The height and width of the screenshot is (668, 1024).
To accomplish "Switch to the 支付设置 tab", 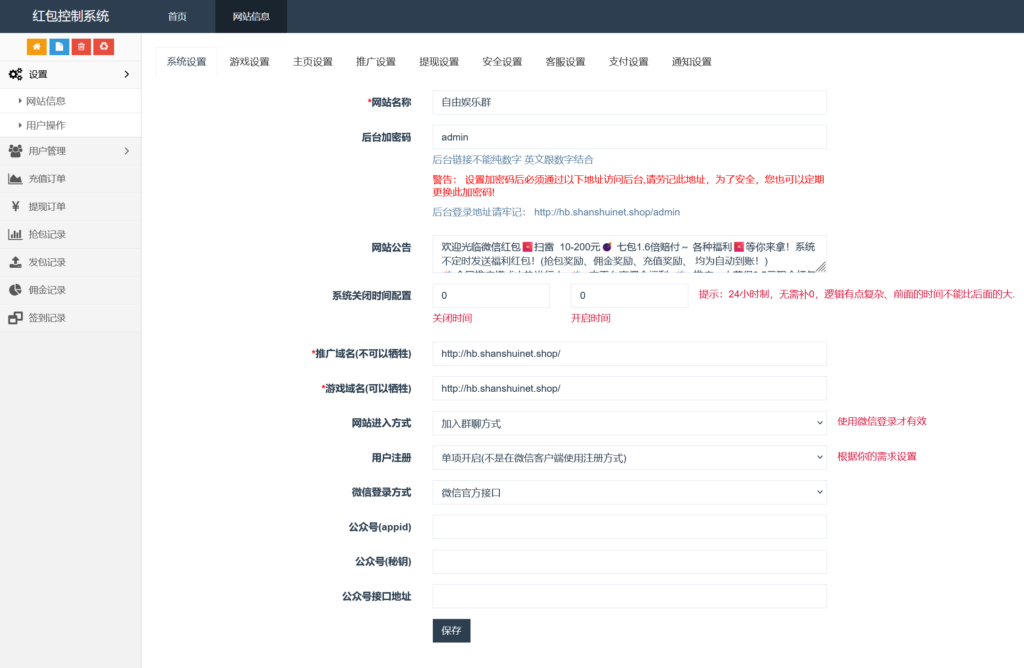I will (627, 61).
